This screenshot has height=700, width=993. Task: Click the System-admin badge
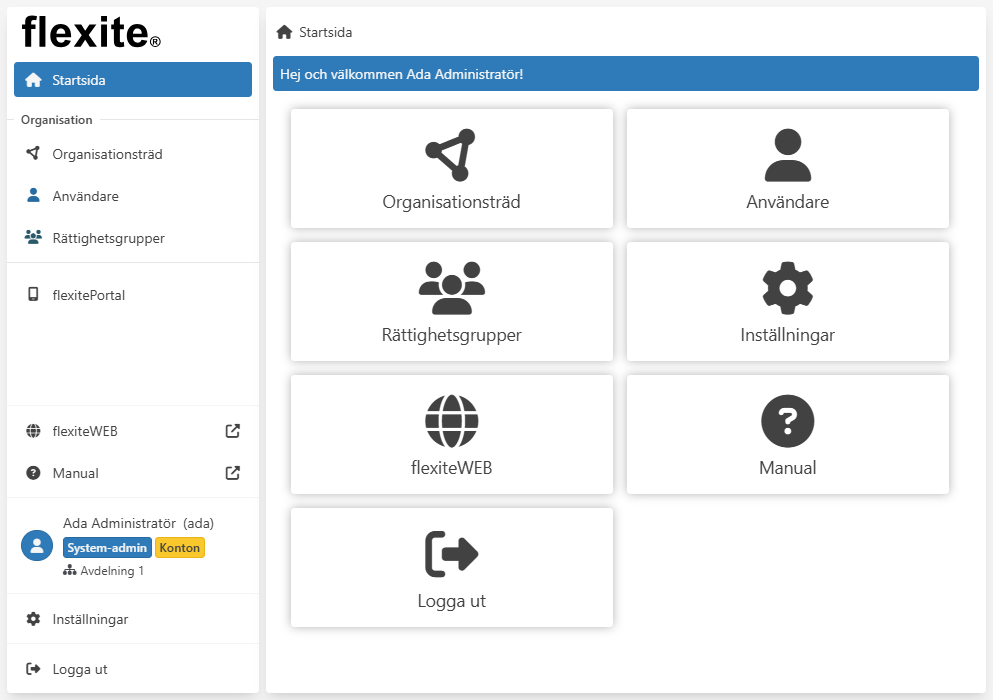(107, 548)
